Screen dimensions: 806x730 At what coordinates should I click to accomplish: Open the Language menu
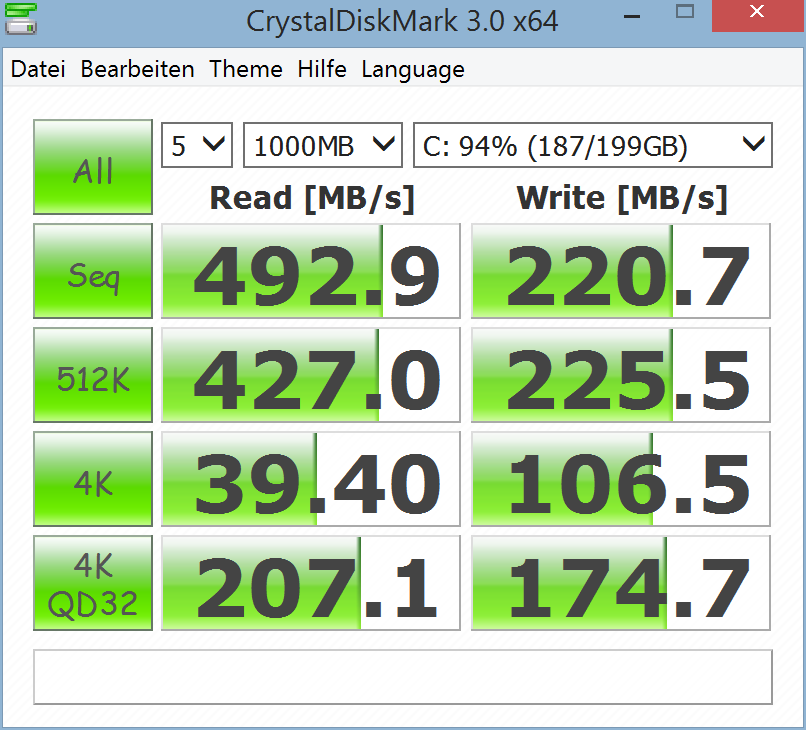pyautogui.click(x=413, y=70)
